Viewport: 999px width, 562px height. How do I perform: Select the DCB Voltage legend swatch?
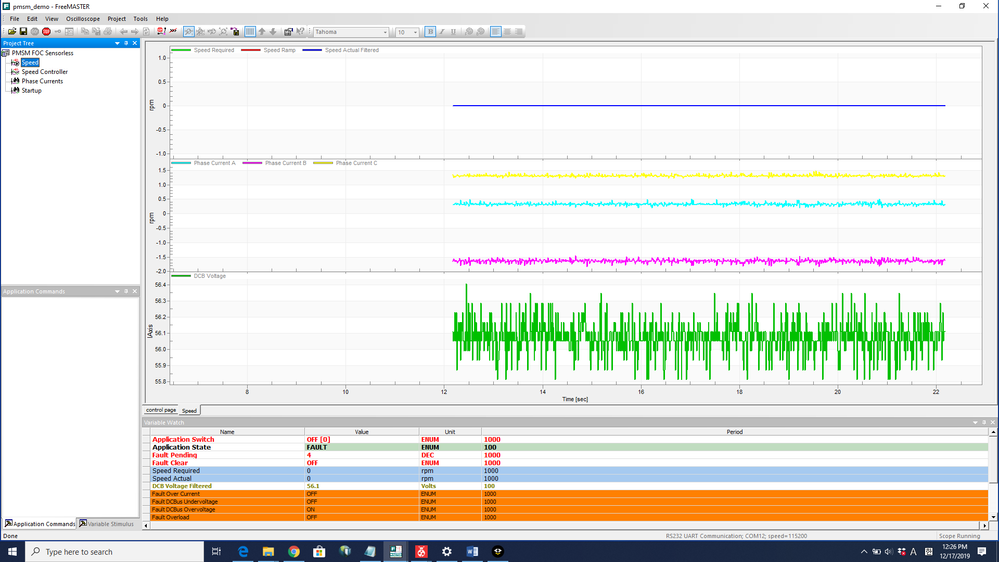click(x=181, y=276)
